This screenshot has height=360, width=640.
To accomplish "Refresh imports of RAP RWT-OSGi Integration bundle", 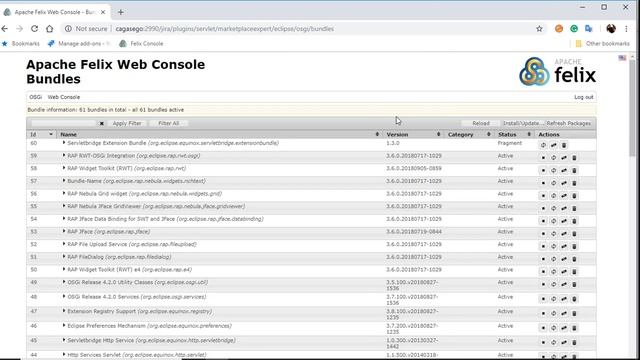I will tap(553, 158).
